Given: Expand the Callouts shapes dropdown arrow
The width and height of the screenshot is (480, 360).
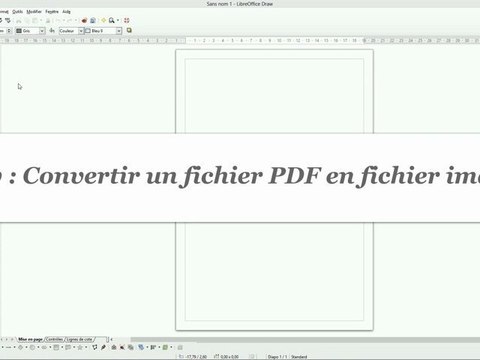Looking at the screenshot, I should [74, 347].
